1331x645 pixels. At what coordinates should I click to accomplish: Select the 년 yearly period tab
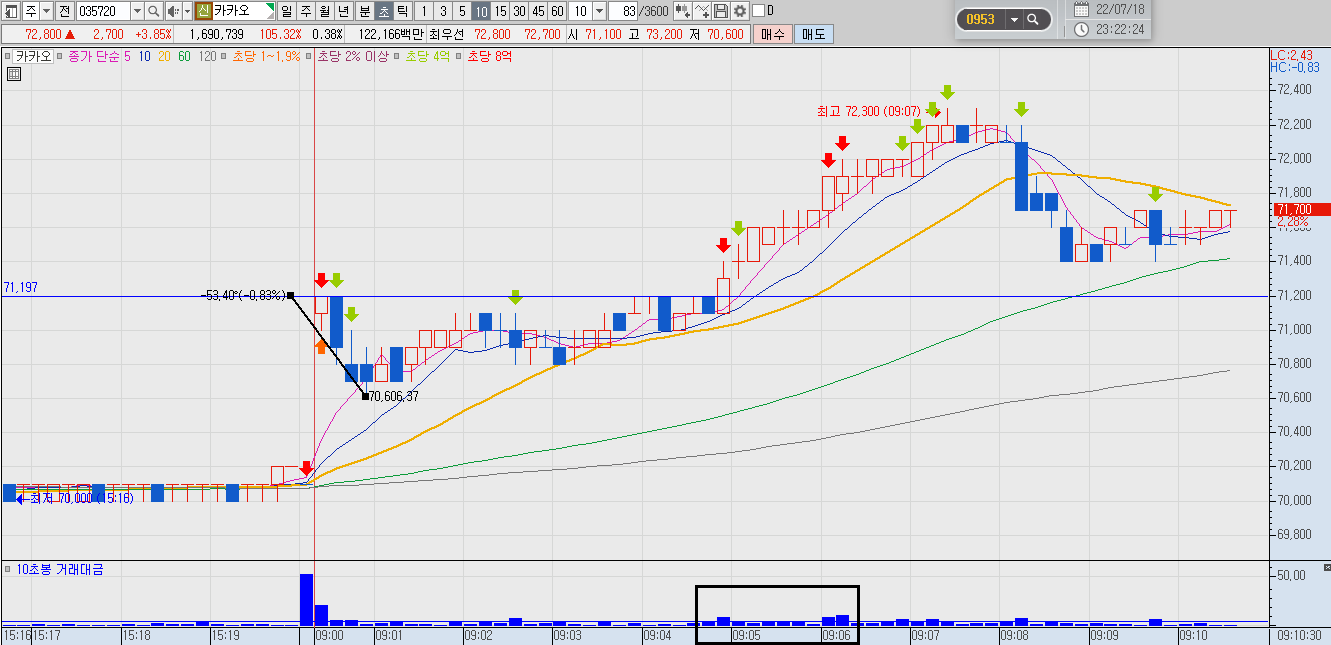pos(343,11)
